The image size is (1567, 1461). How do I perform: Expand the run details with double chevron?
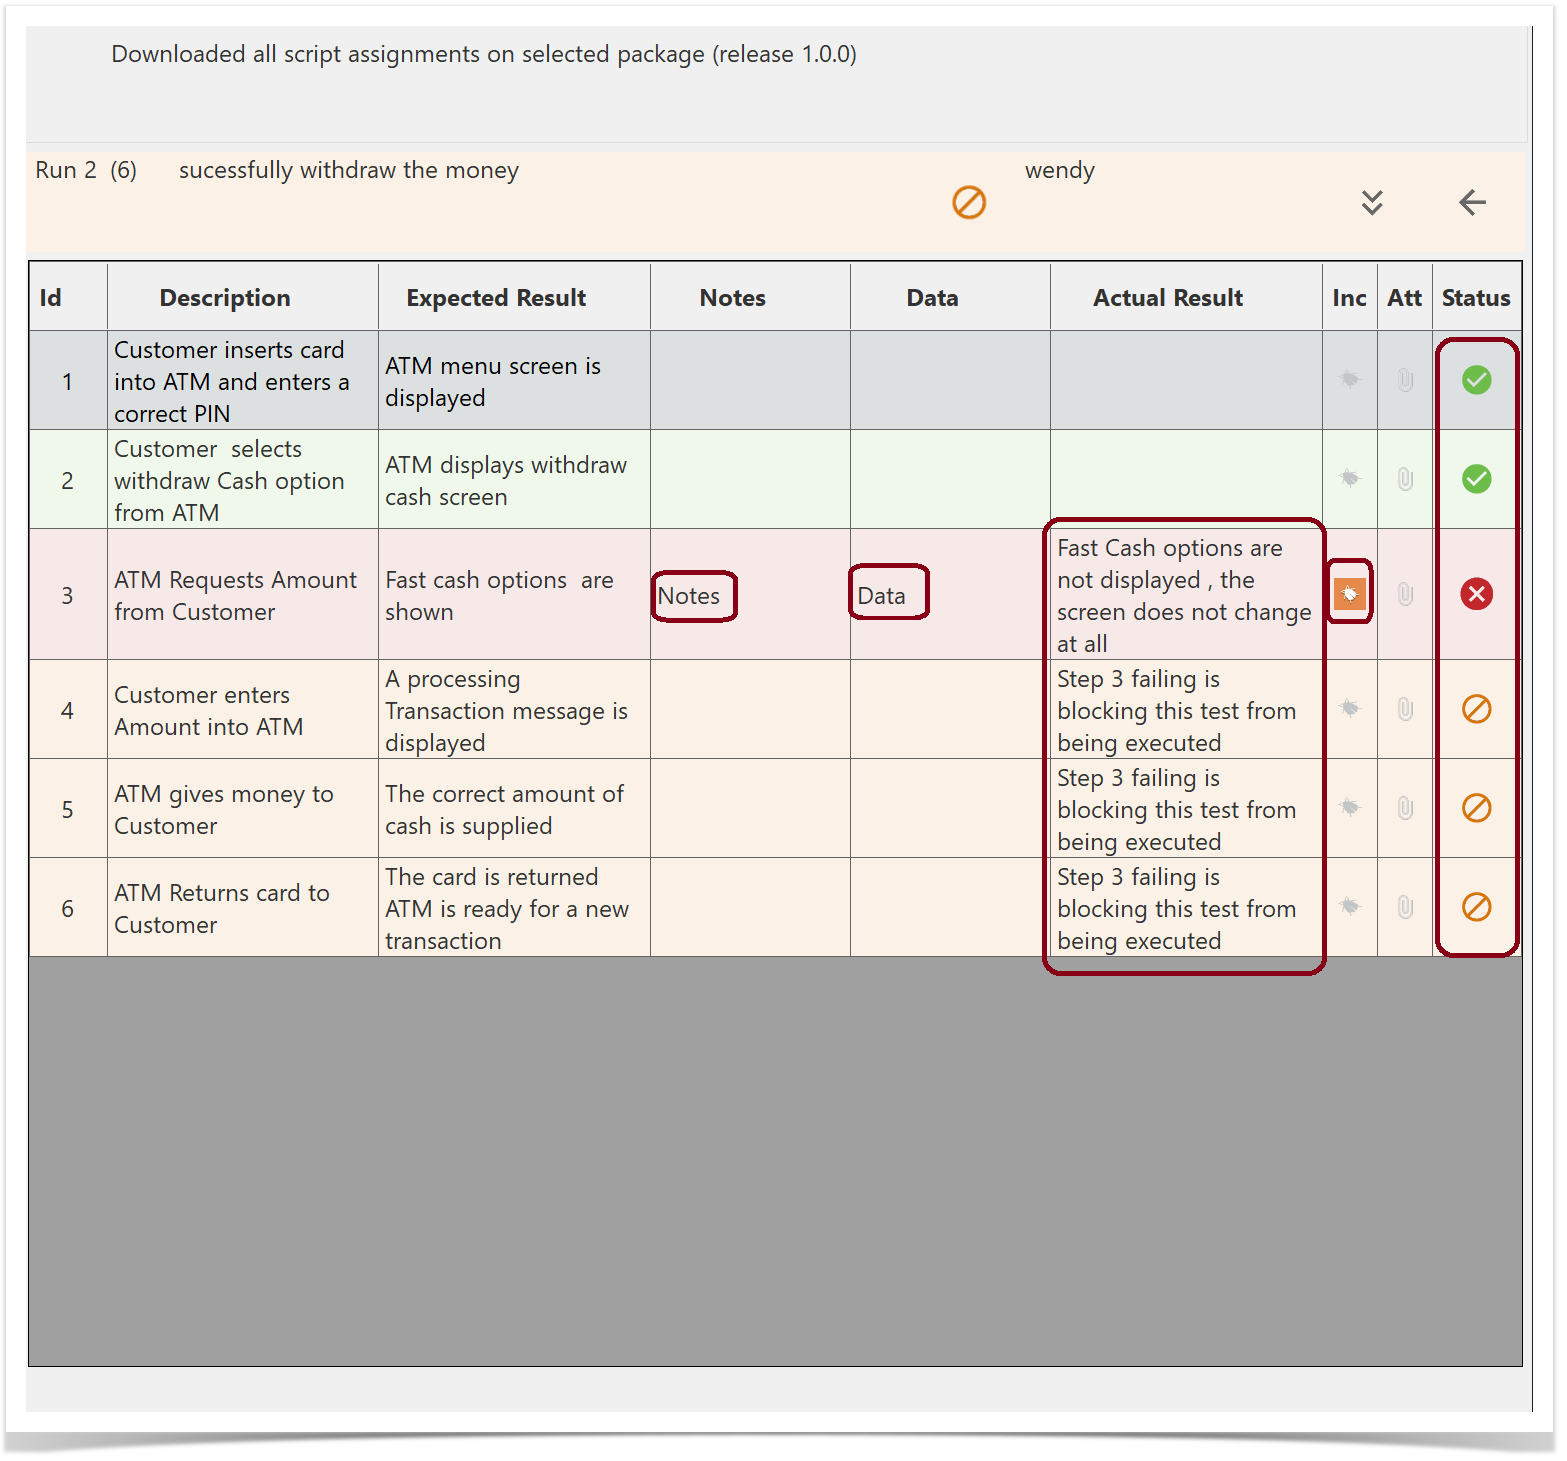(1372, 203)
